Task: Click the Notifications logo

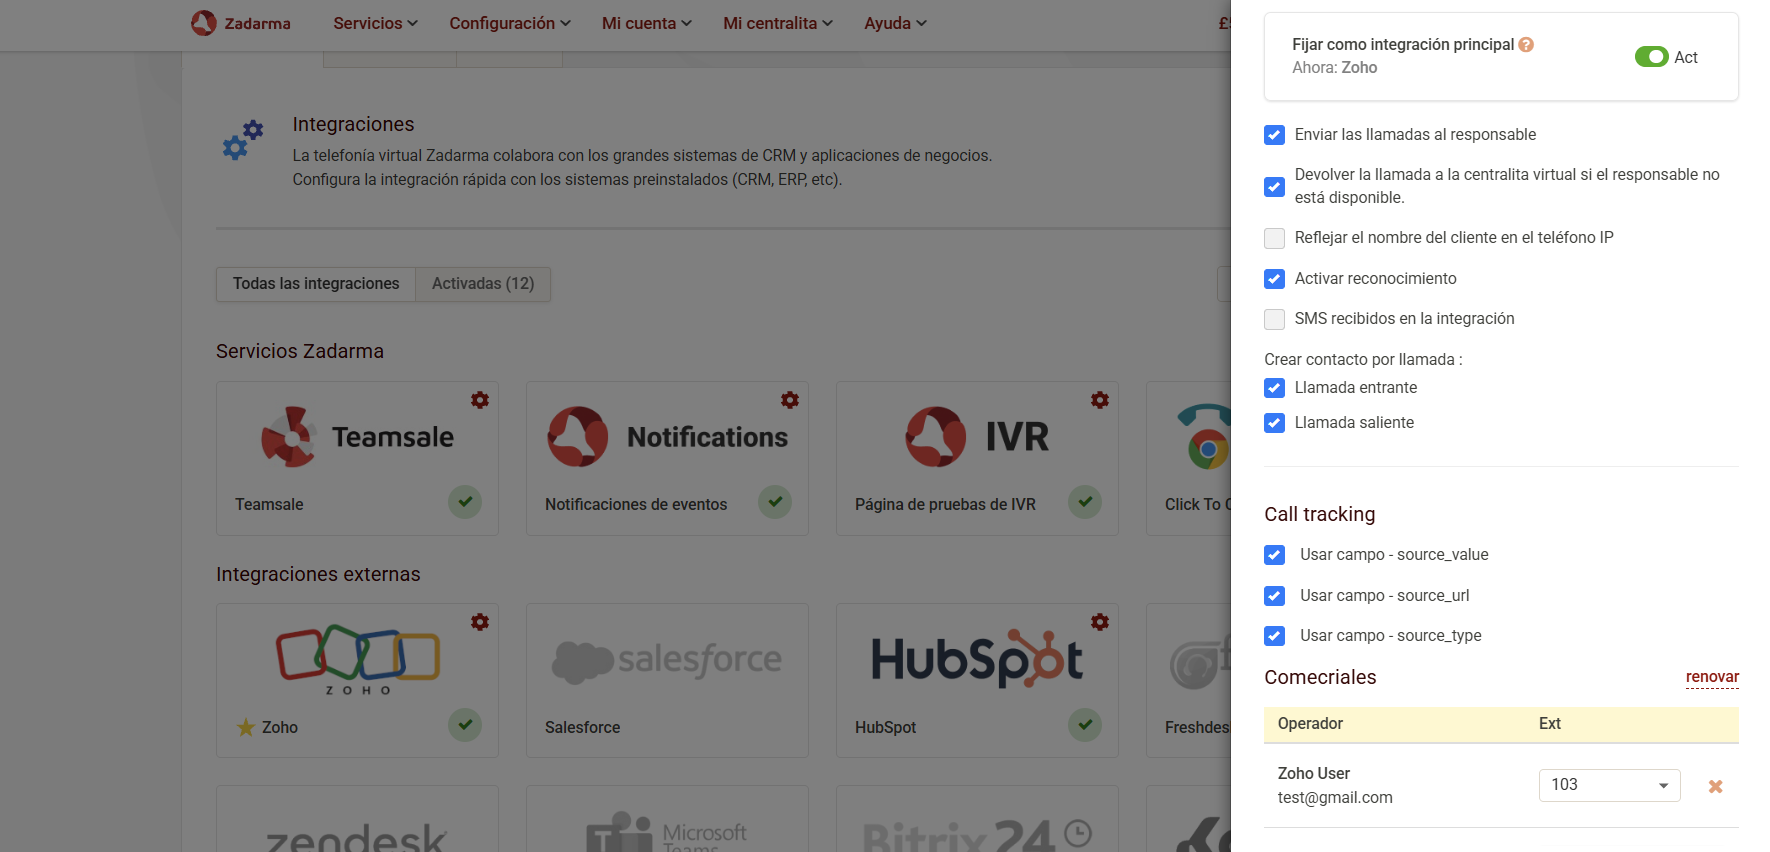Action: tap(668, 437)
